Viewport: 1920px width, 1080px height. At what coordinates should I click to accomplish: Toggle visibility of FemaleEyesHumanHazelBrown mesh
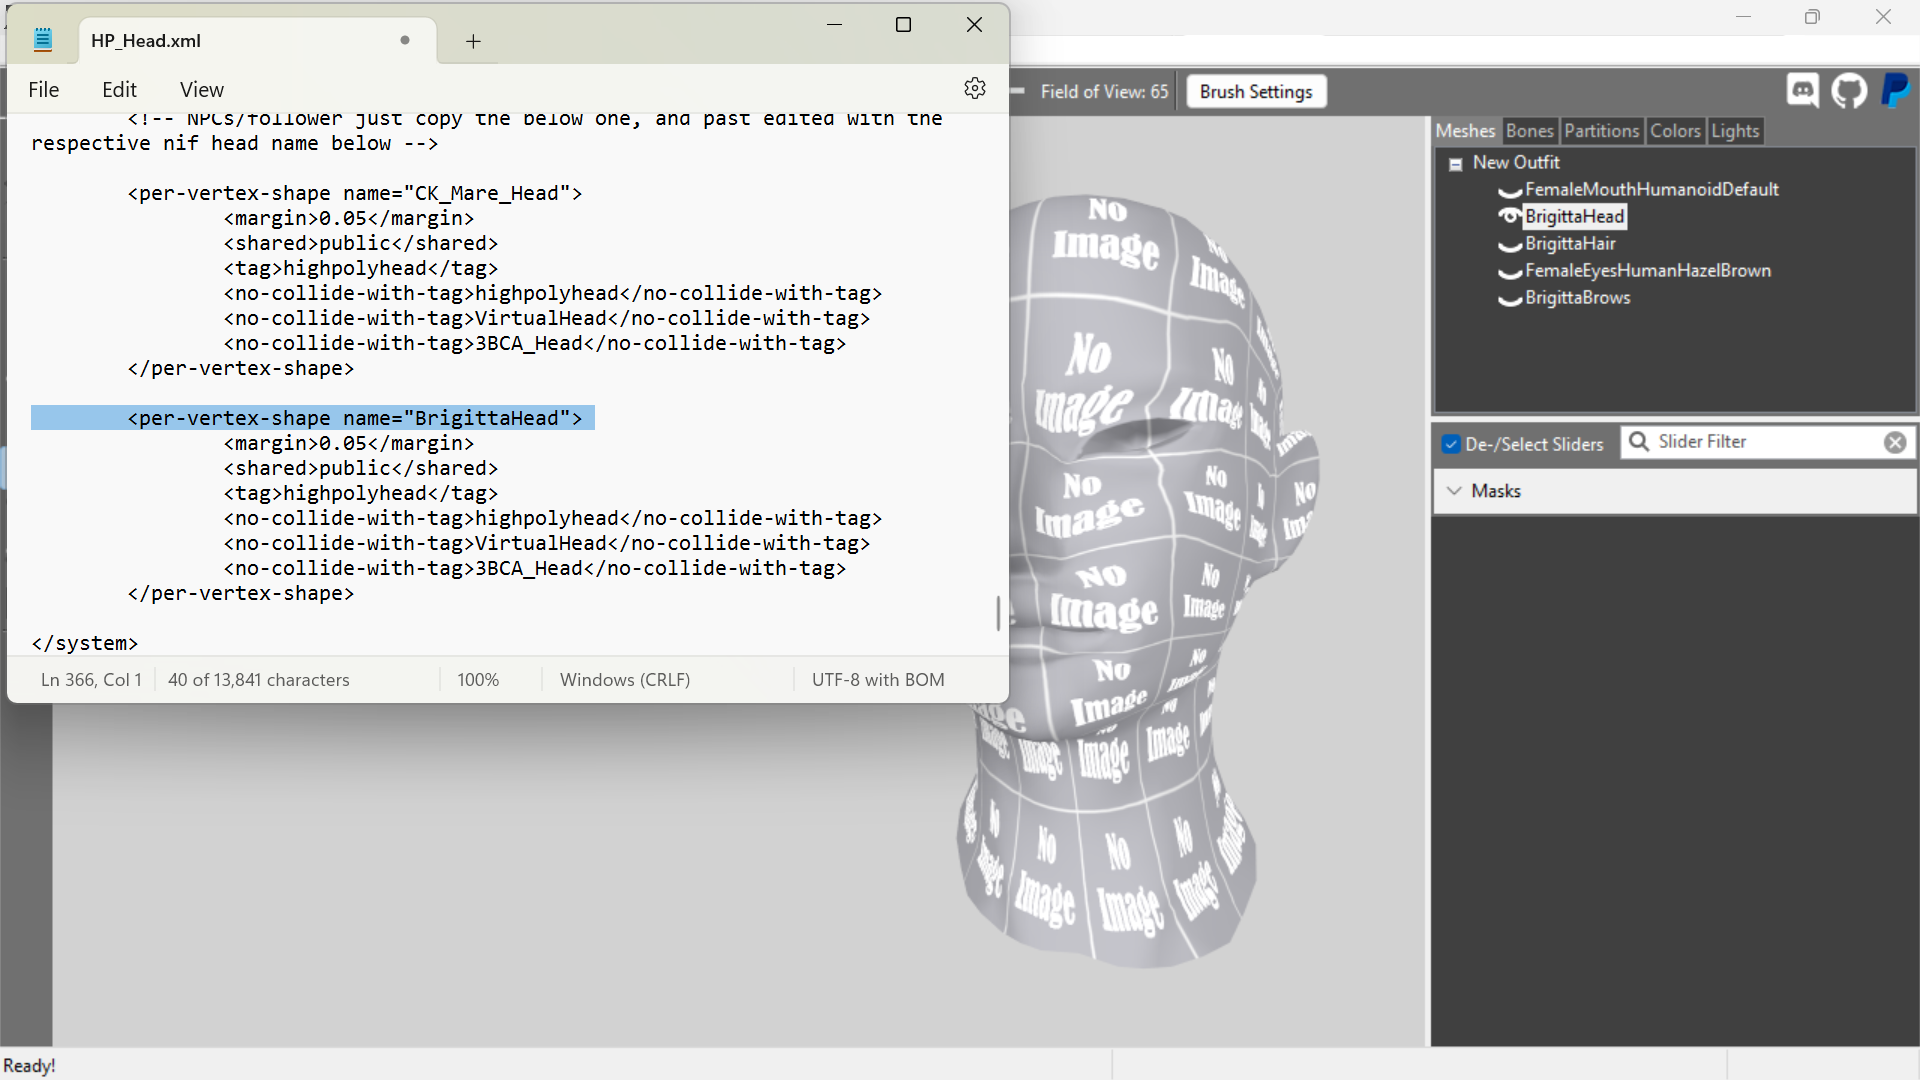[x=1509, y=272]
